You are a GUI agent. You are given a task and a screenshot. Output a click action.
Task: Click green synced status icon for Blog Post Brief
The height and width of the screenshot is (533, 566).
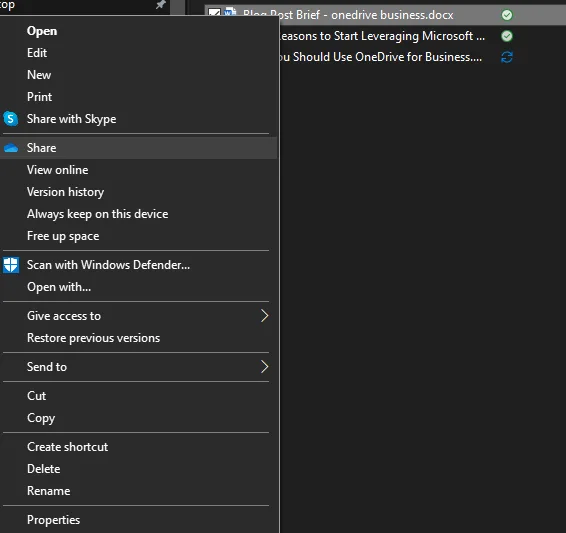pyautogui.click(x=507, y=15)
